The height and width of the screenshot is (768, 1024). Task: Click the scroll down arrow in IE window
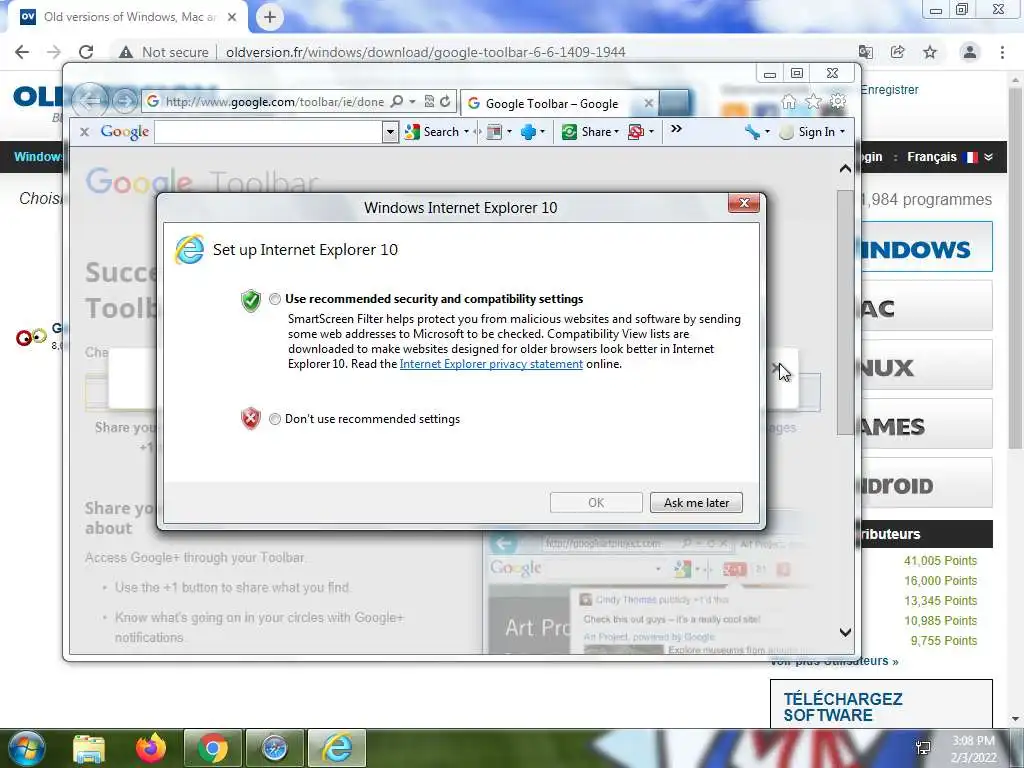click(845, 632)
